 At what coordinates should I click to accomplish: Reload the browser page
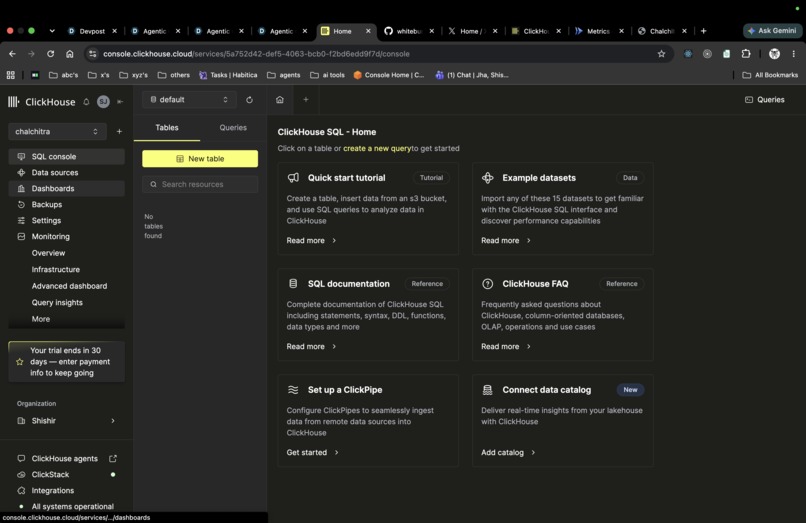tap(50, 53)
